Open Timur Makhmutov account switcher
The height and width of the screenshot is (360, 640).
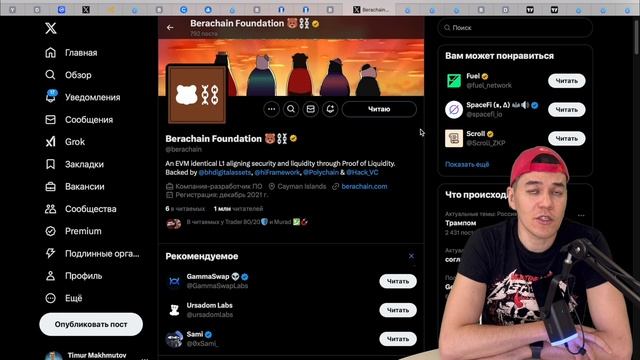pos(96,355)
